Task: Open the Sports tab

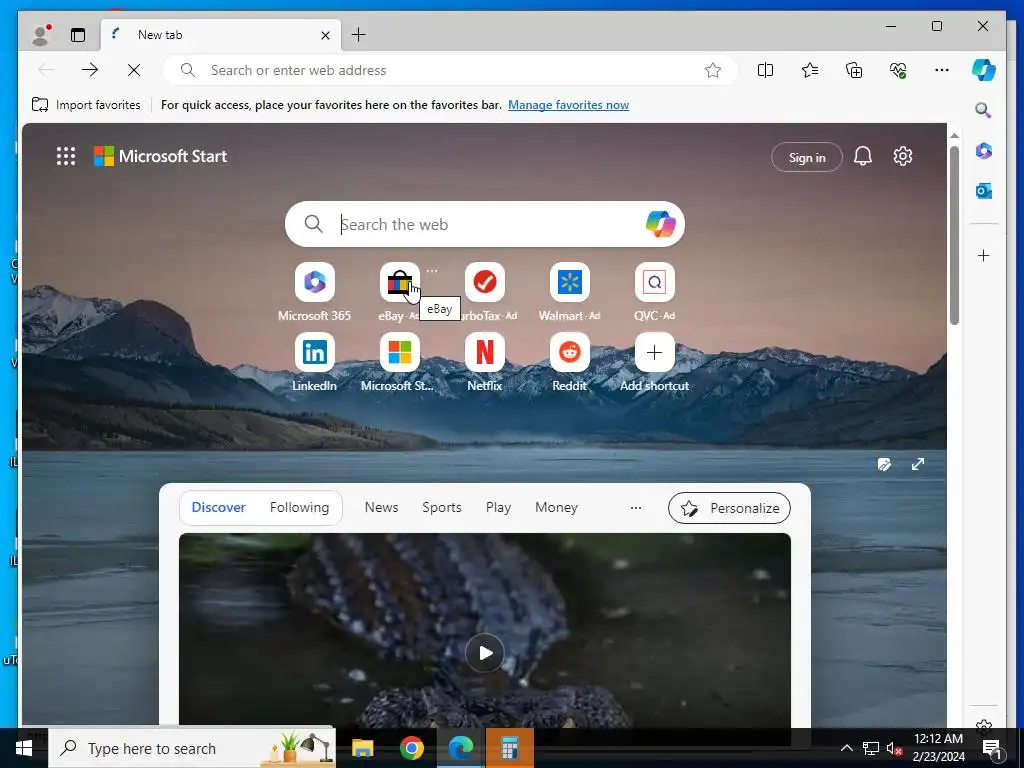Action: pos(441,507)
